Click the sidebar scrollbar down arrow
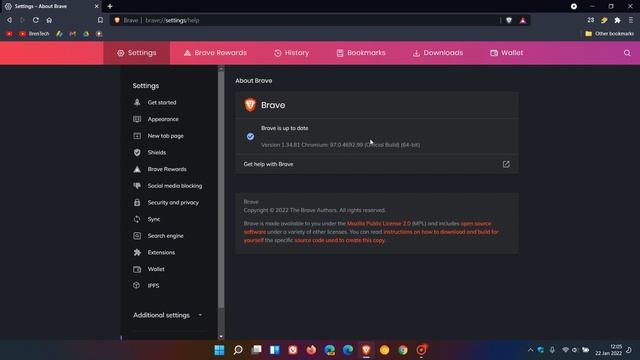Image resolution: width=640 pixels, height=360 pixels. [x=221, y=337]
